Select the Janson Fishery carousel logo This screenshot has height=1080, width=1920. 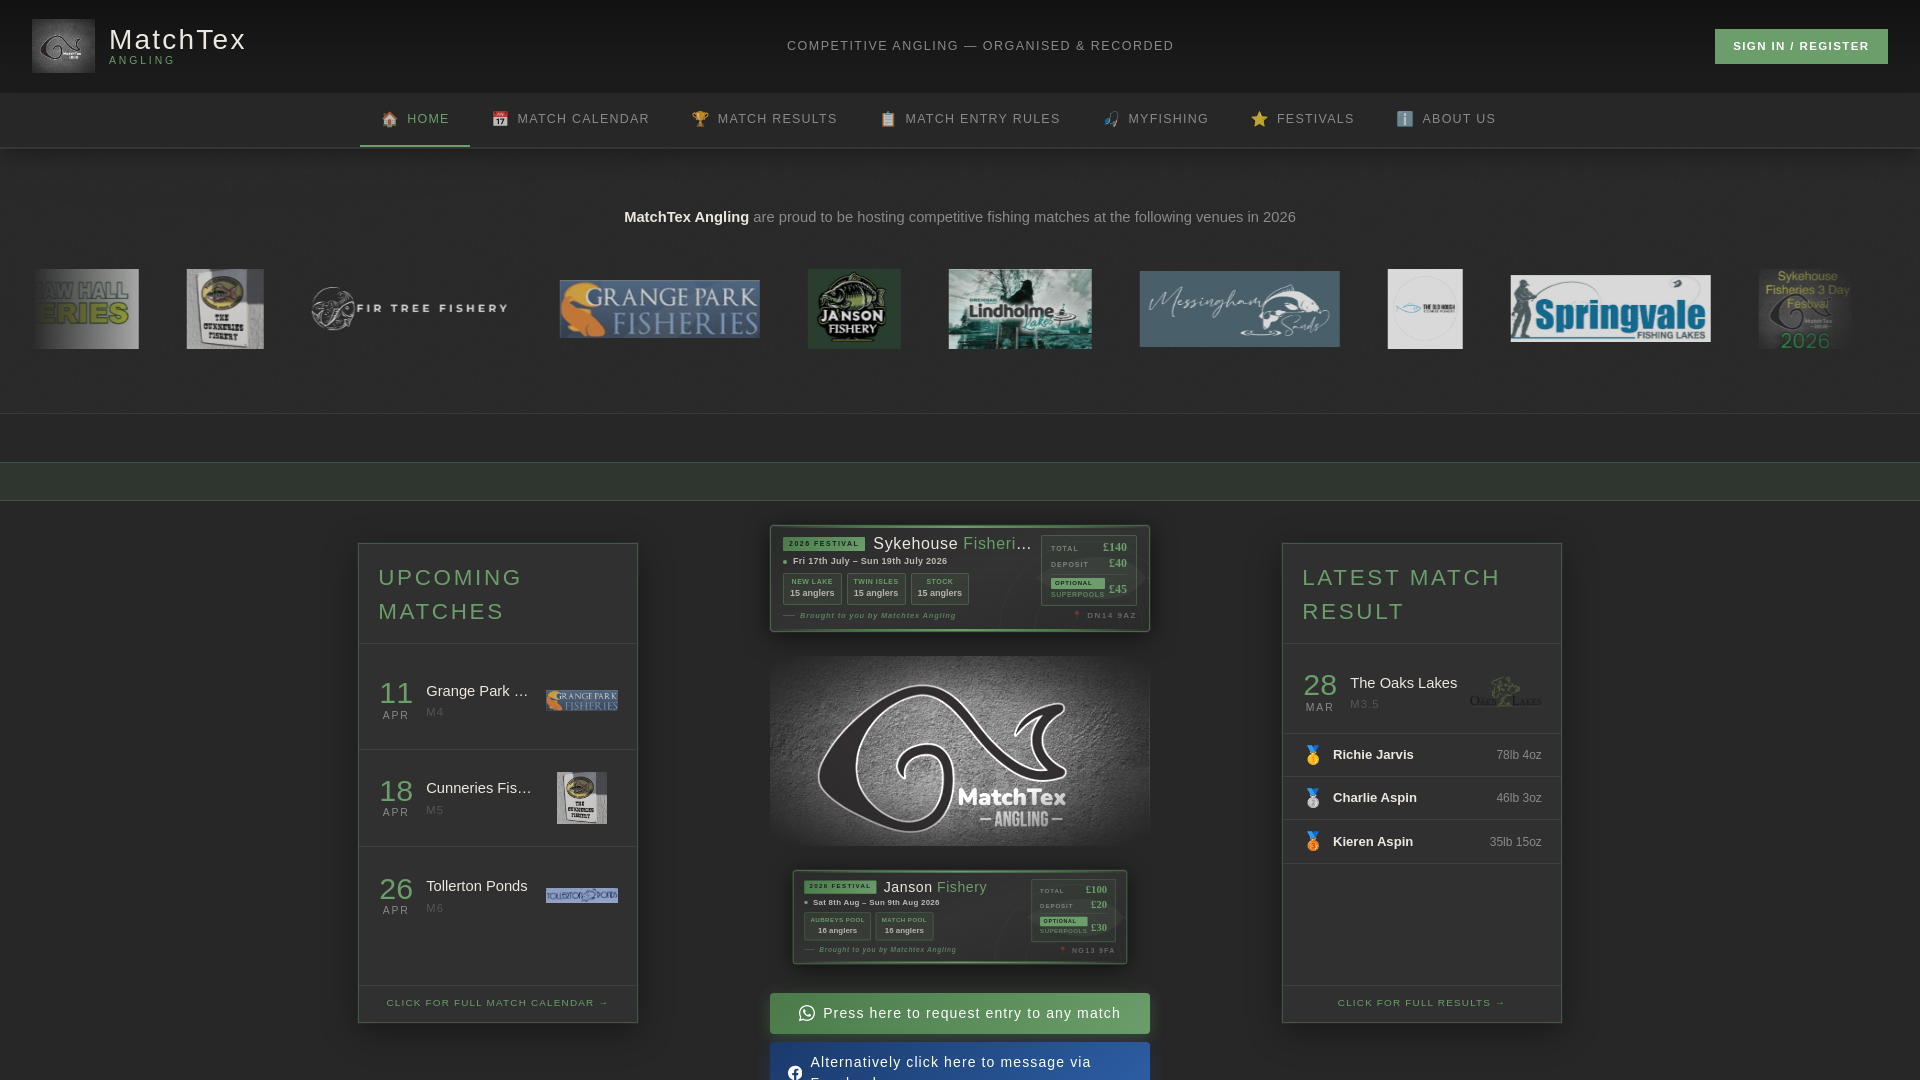[x=854, y=309]
